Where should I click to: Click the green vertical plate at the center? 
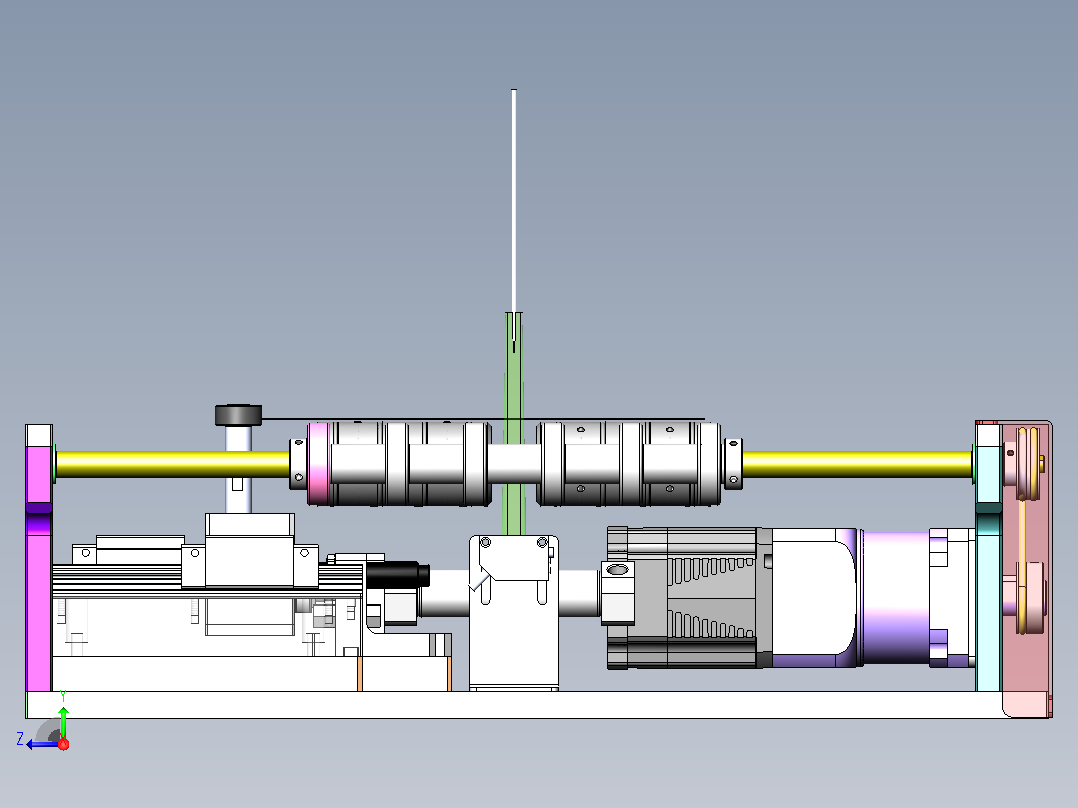coord(514,424)
